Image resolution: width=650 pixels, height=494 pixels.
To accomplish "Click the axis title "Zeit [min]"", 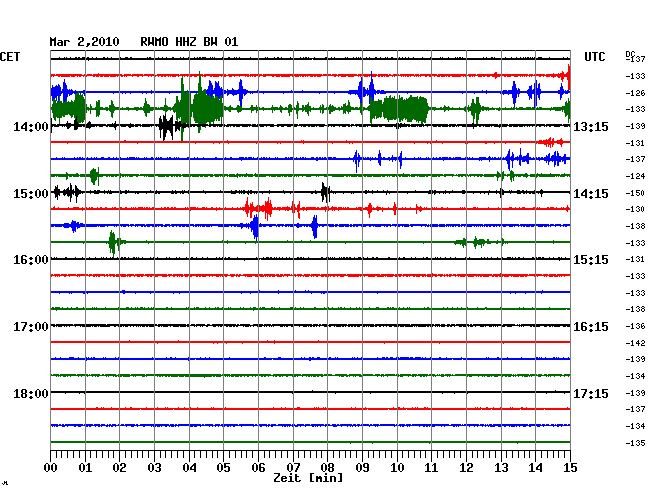I will [308, 478].
